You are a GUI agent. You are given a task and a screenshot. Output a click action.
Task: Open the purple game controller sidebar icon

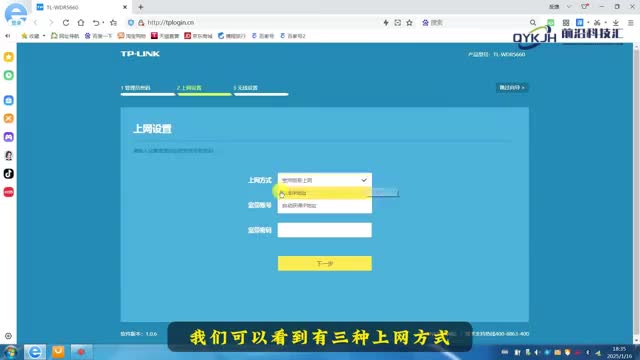pyautogui.click(x=9, y=137)
